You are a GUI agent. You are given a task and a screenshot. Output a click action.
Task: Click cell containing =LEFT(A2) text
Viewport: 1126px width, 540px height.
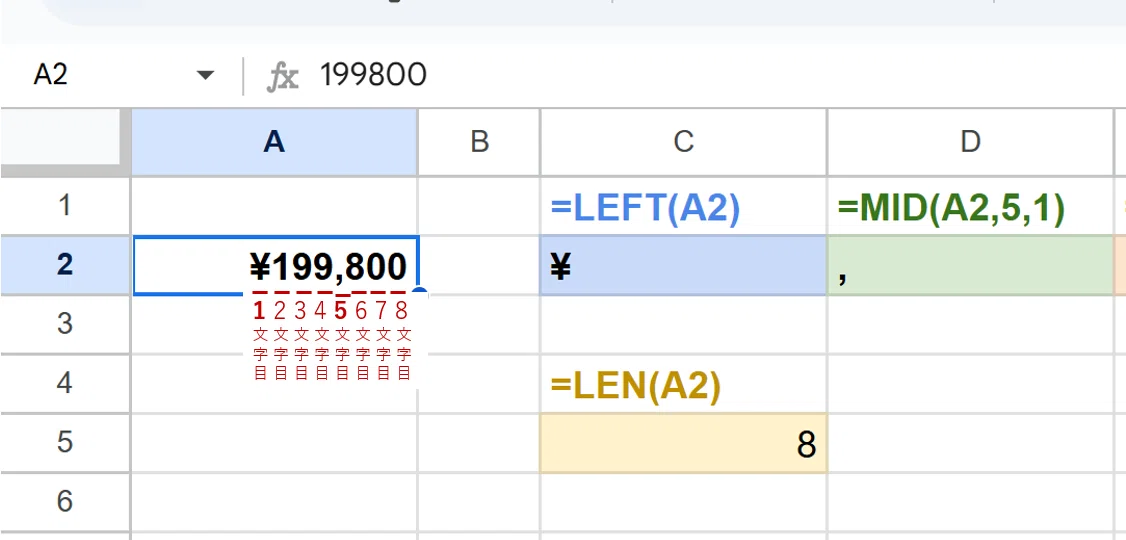click(684, 206)
